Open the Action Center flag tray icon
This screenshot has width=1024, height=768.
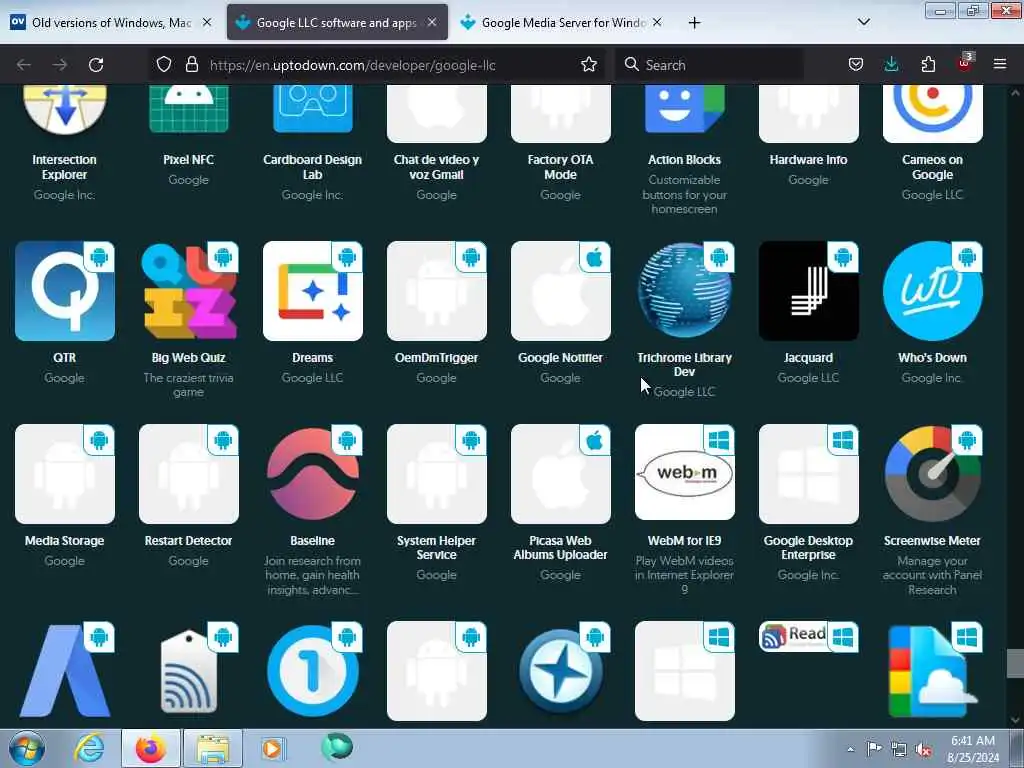click(x=874, y=749)
